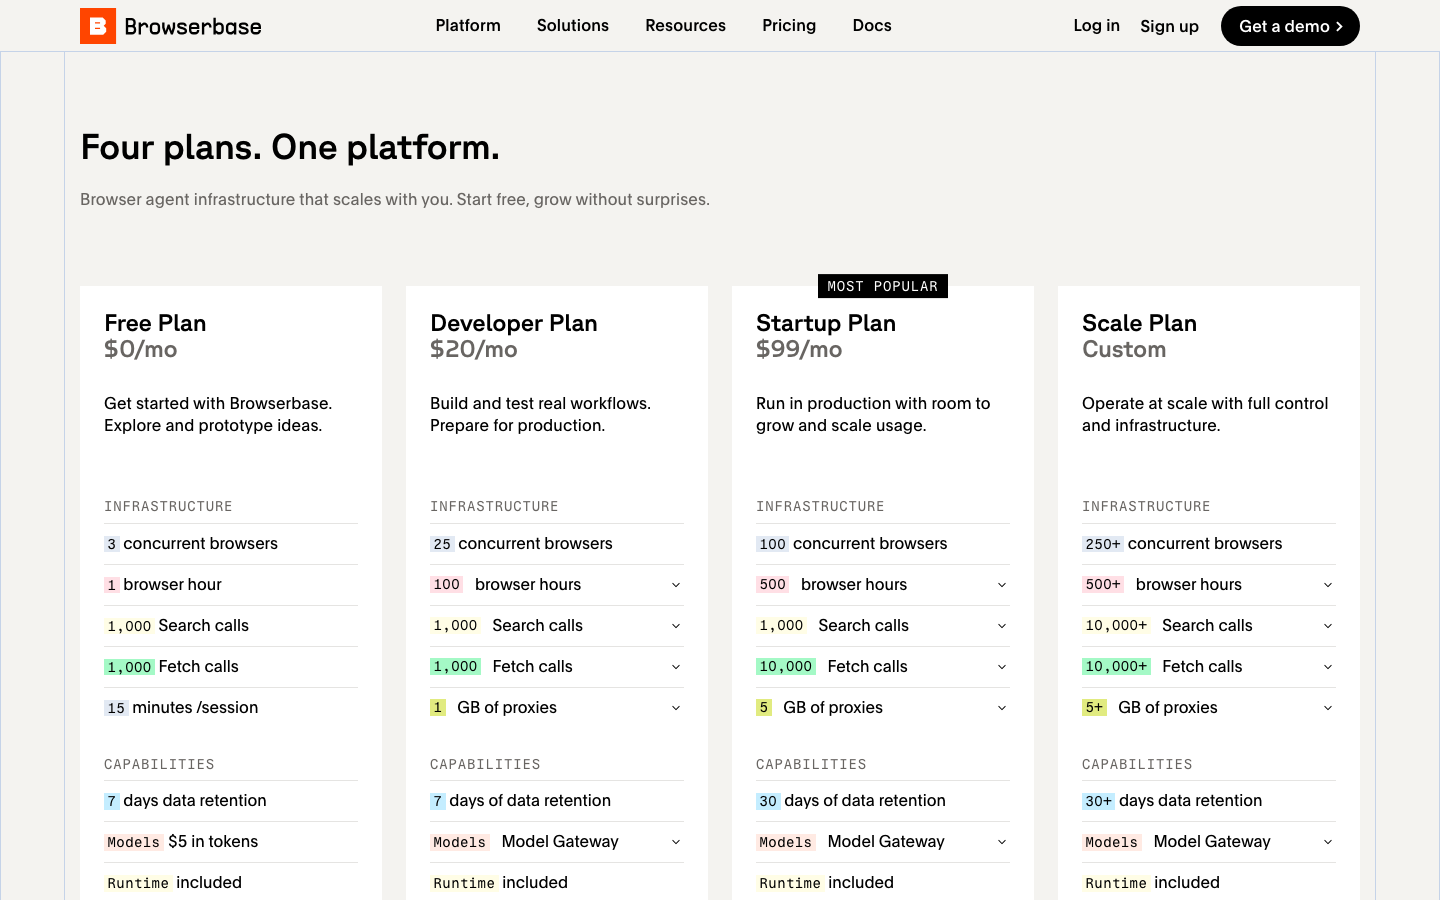Open the Docs link
Screen dimensions: 1440x900
click(x=872, y=25)
